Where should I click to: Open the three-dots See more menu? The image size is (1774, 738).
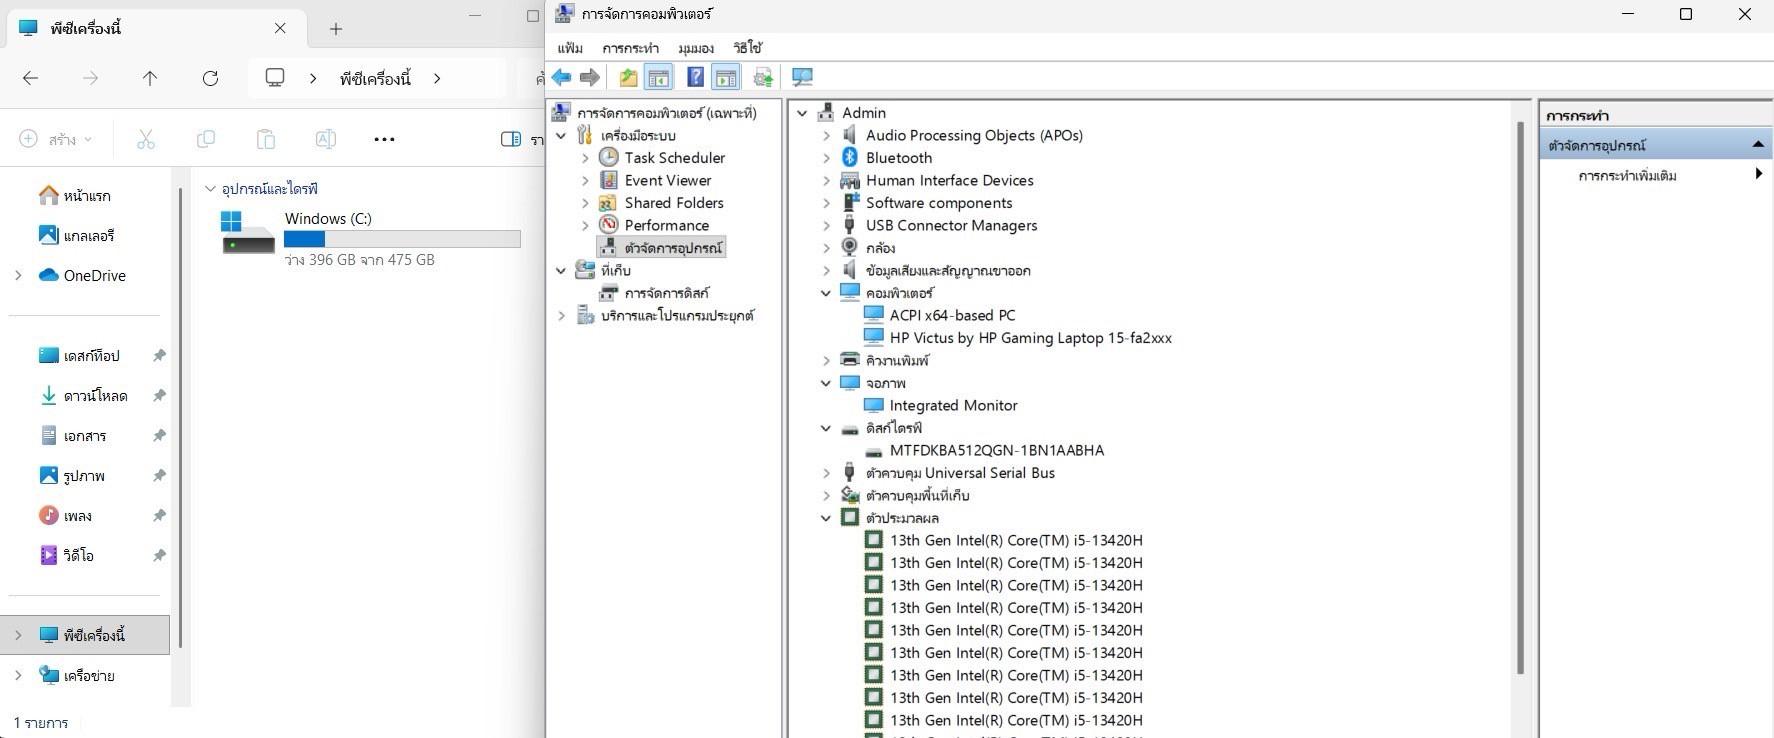(x=384, y=139)
